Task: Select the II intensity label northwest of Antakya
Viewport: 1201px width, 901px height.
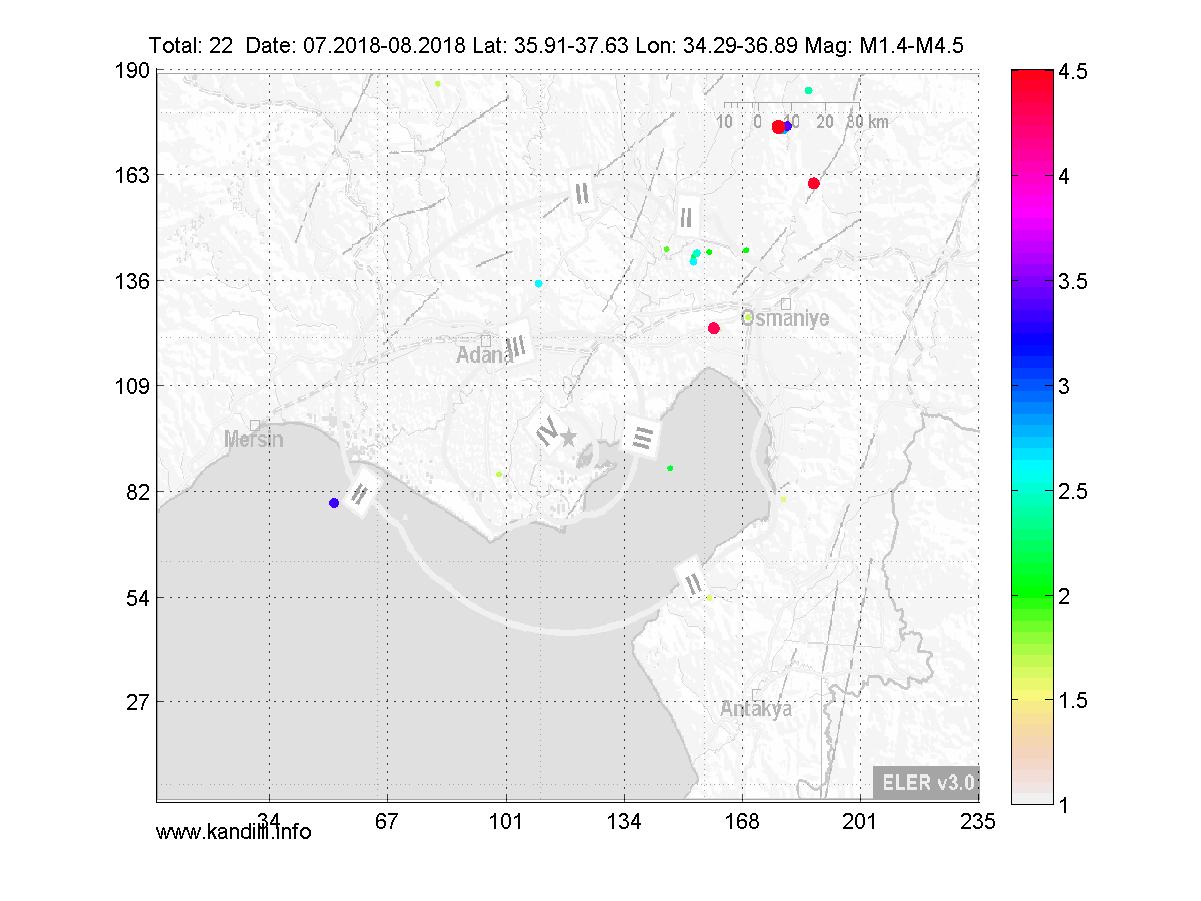Action: [x=692, y=581]
